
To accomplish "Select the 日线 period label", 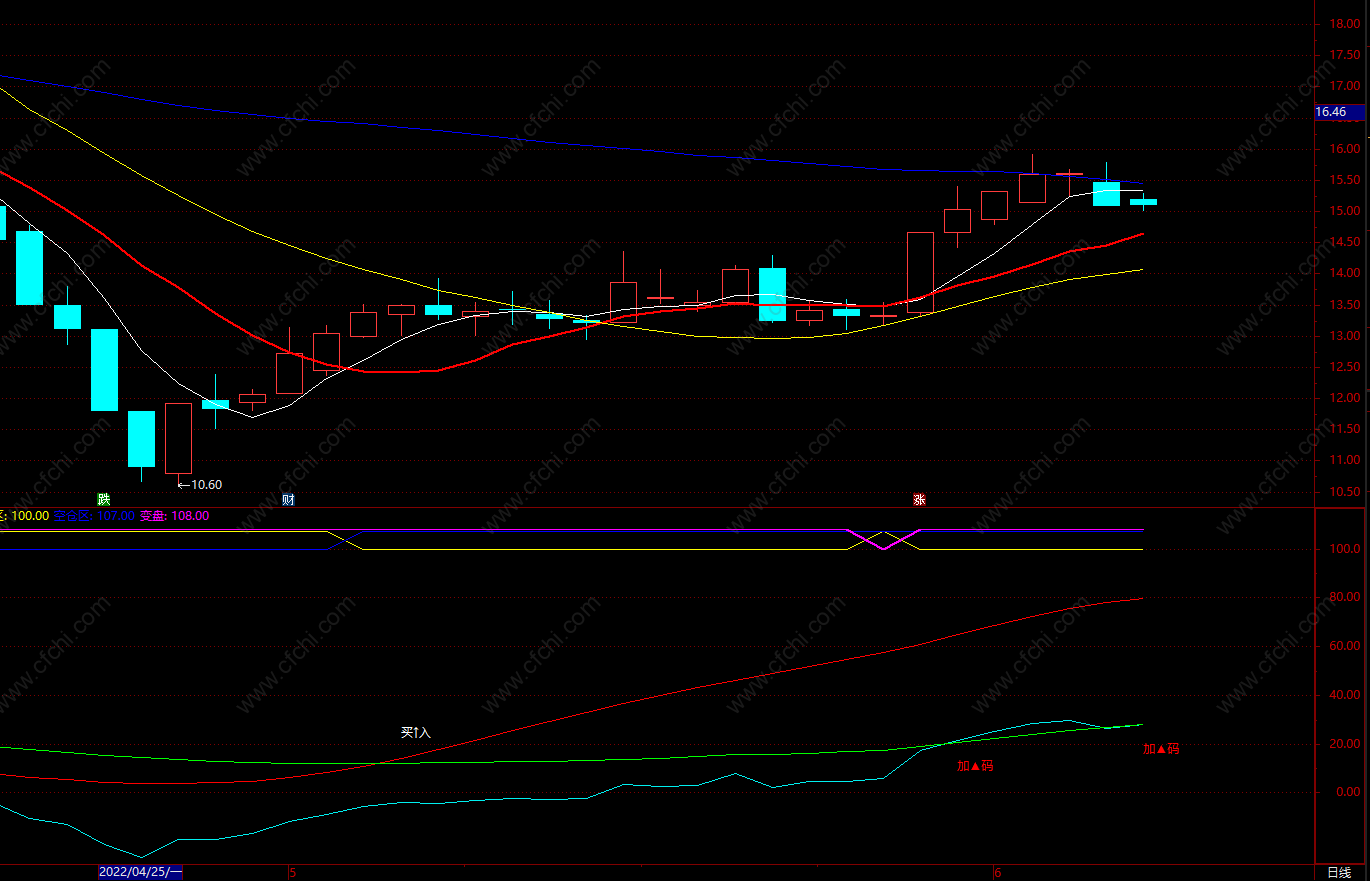I will pos(1338,873).
